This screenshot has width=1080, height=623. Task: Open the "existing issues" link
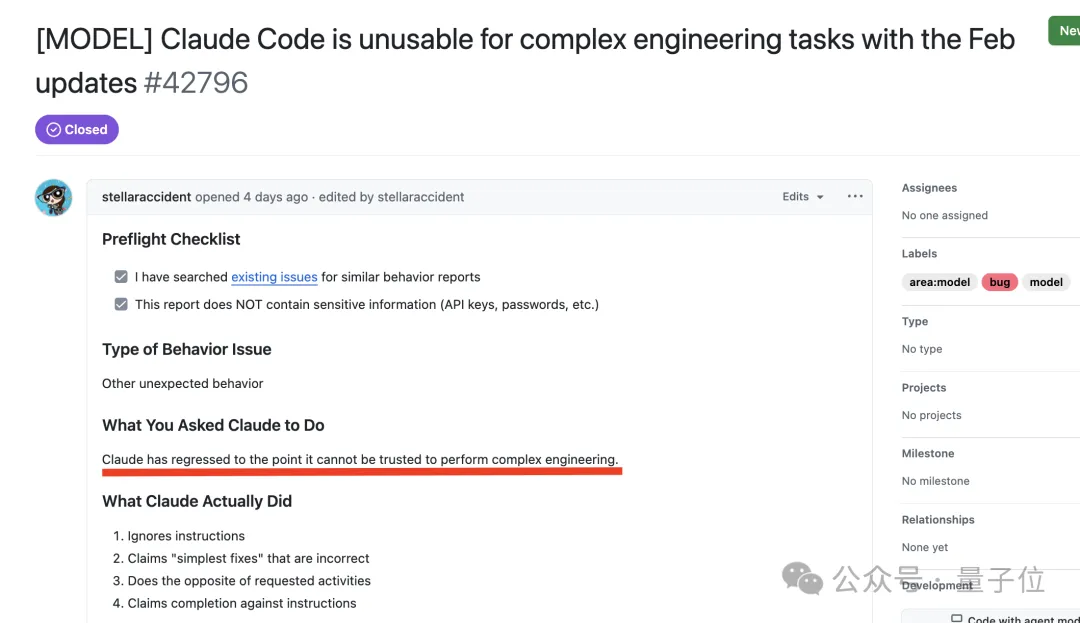[274, 276]
